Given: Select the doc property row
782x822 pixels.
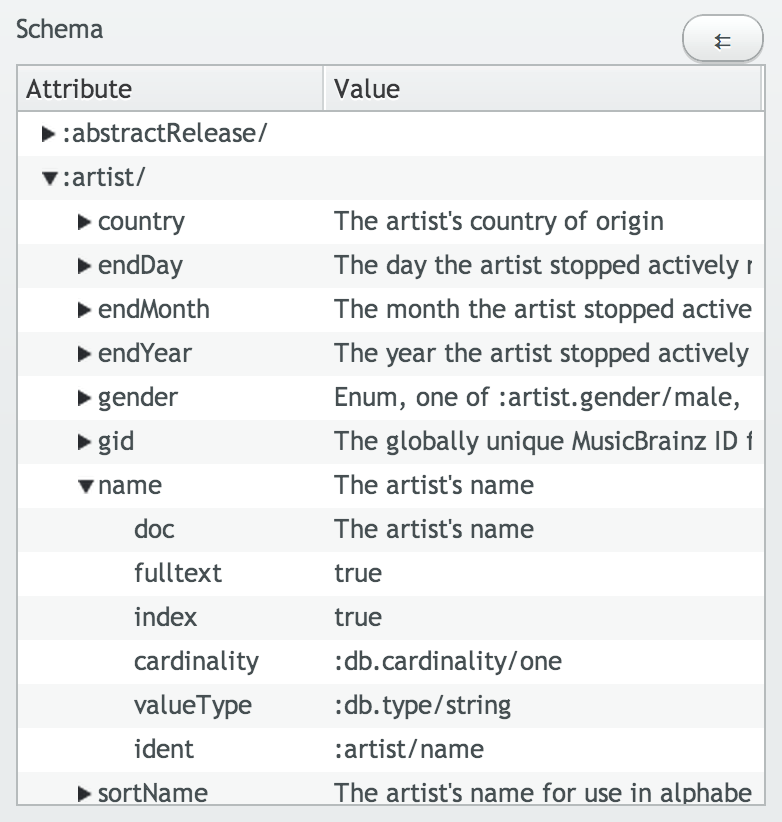Looking at the screenshot, I should (x=390, y=529).
